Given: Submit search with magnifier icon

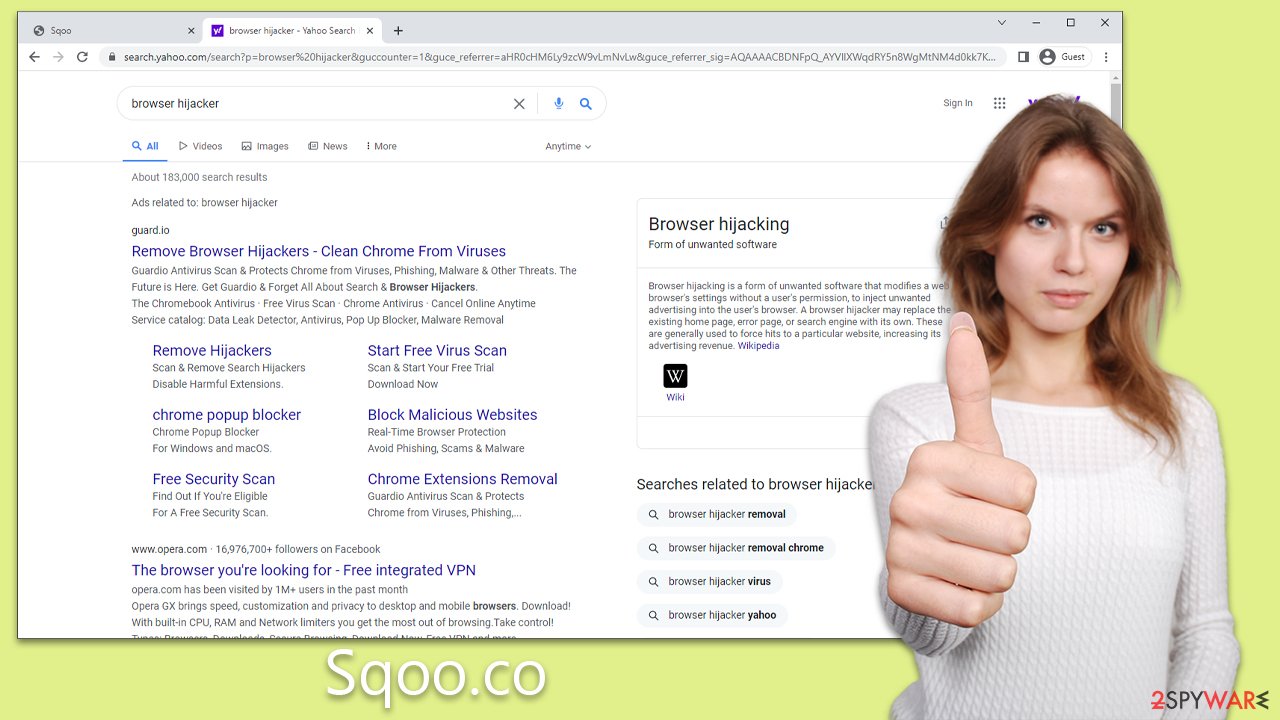Looking at the screenshot, I should point(586,103).
